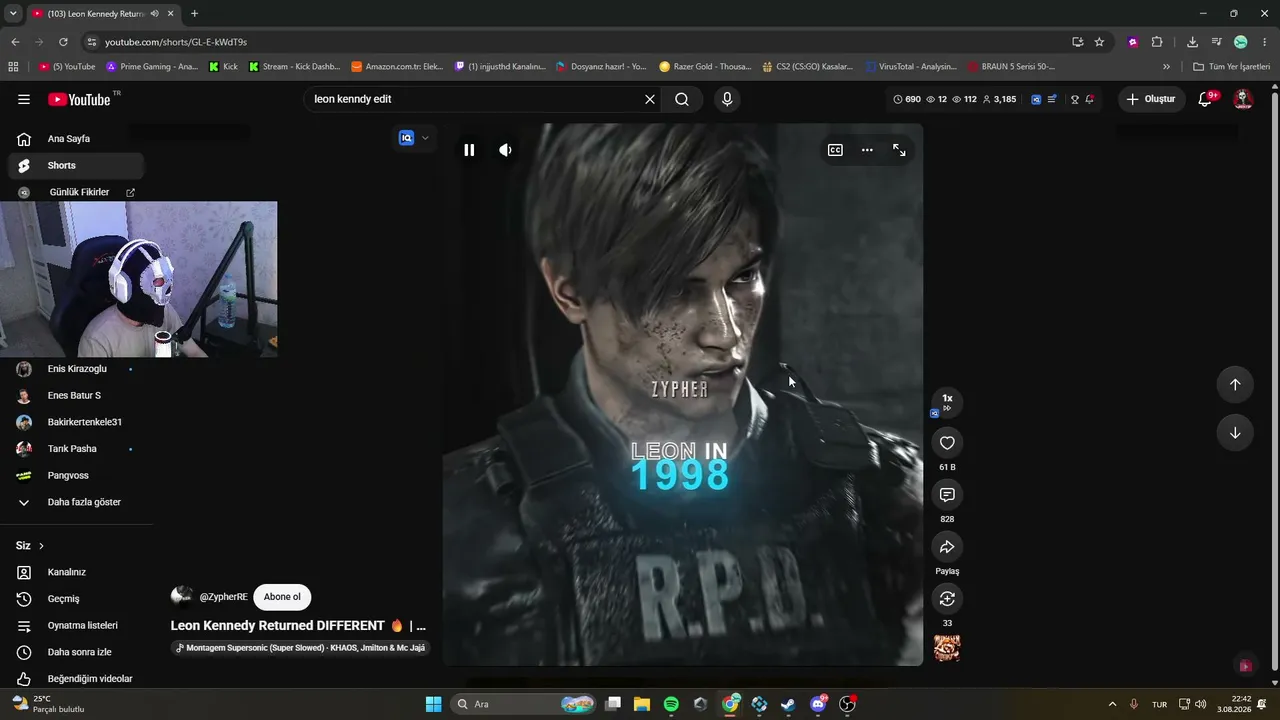The image size is (1280, 720).
Task: Open Chrome media control icon
Action: tap(1216, 42)
